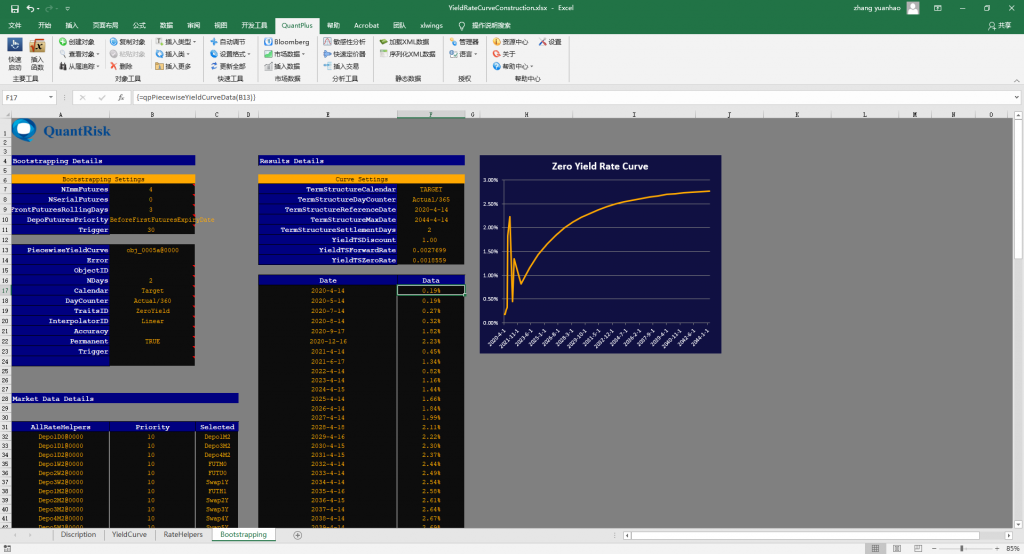Click the user account avatar

click(x=913, y=8)
